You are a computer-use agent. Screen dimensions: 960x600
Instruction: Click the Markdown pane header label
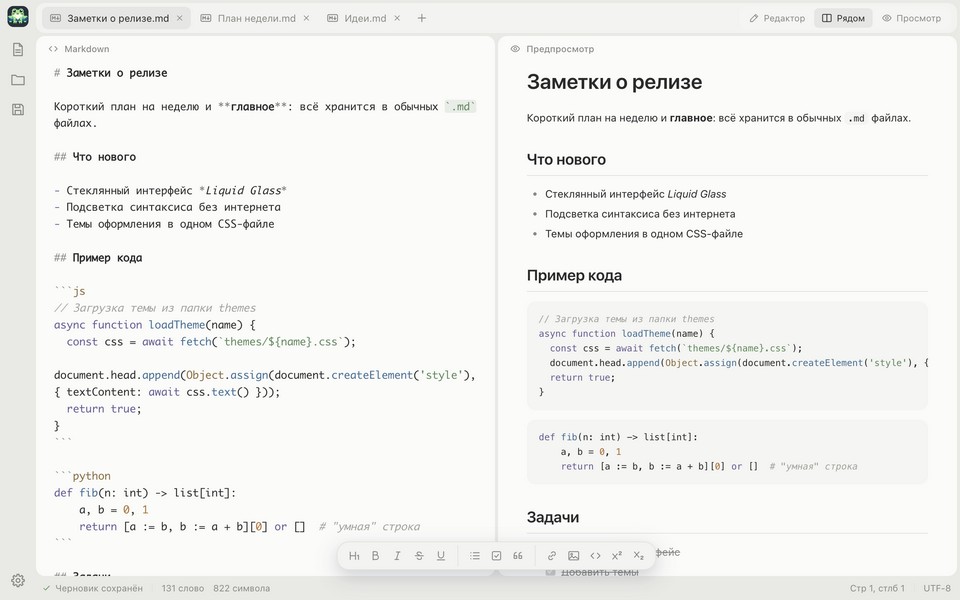click(86, 49)
